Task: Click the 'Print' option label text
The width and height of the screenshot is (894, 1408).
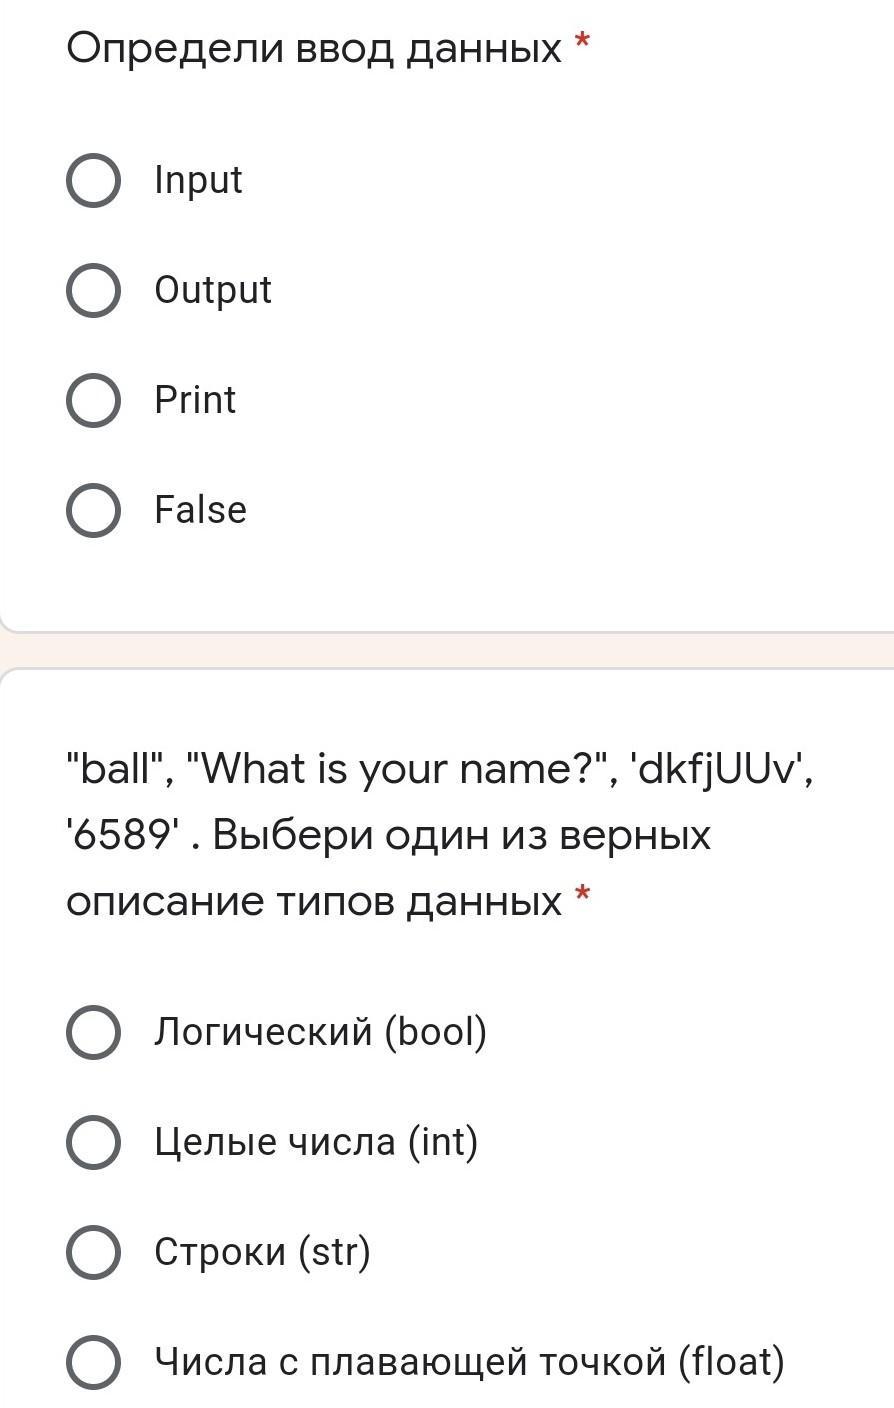Action: click(x=195, y=401)
